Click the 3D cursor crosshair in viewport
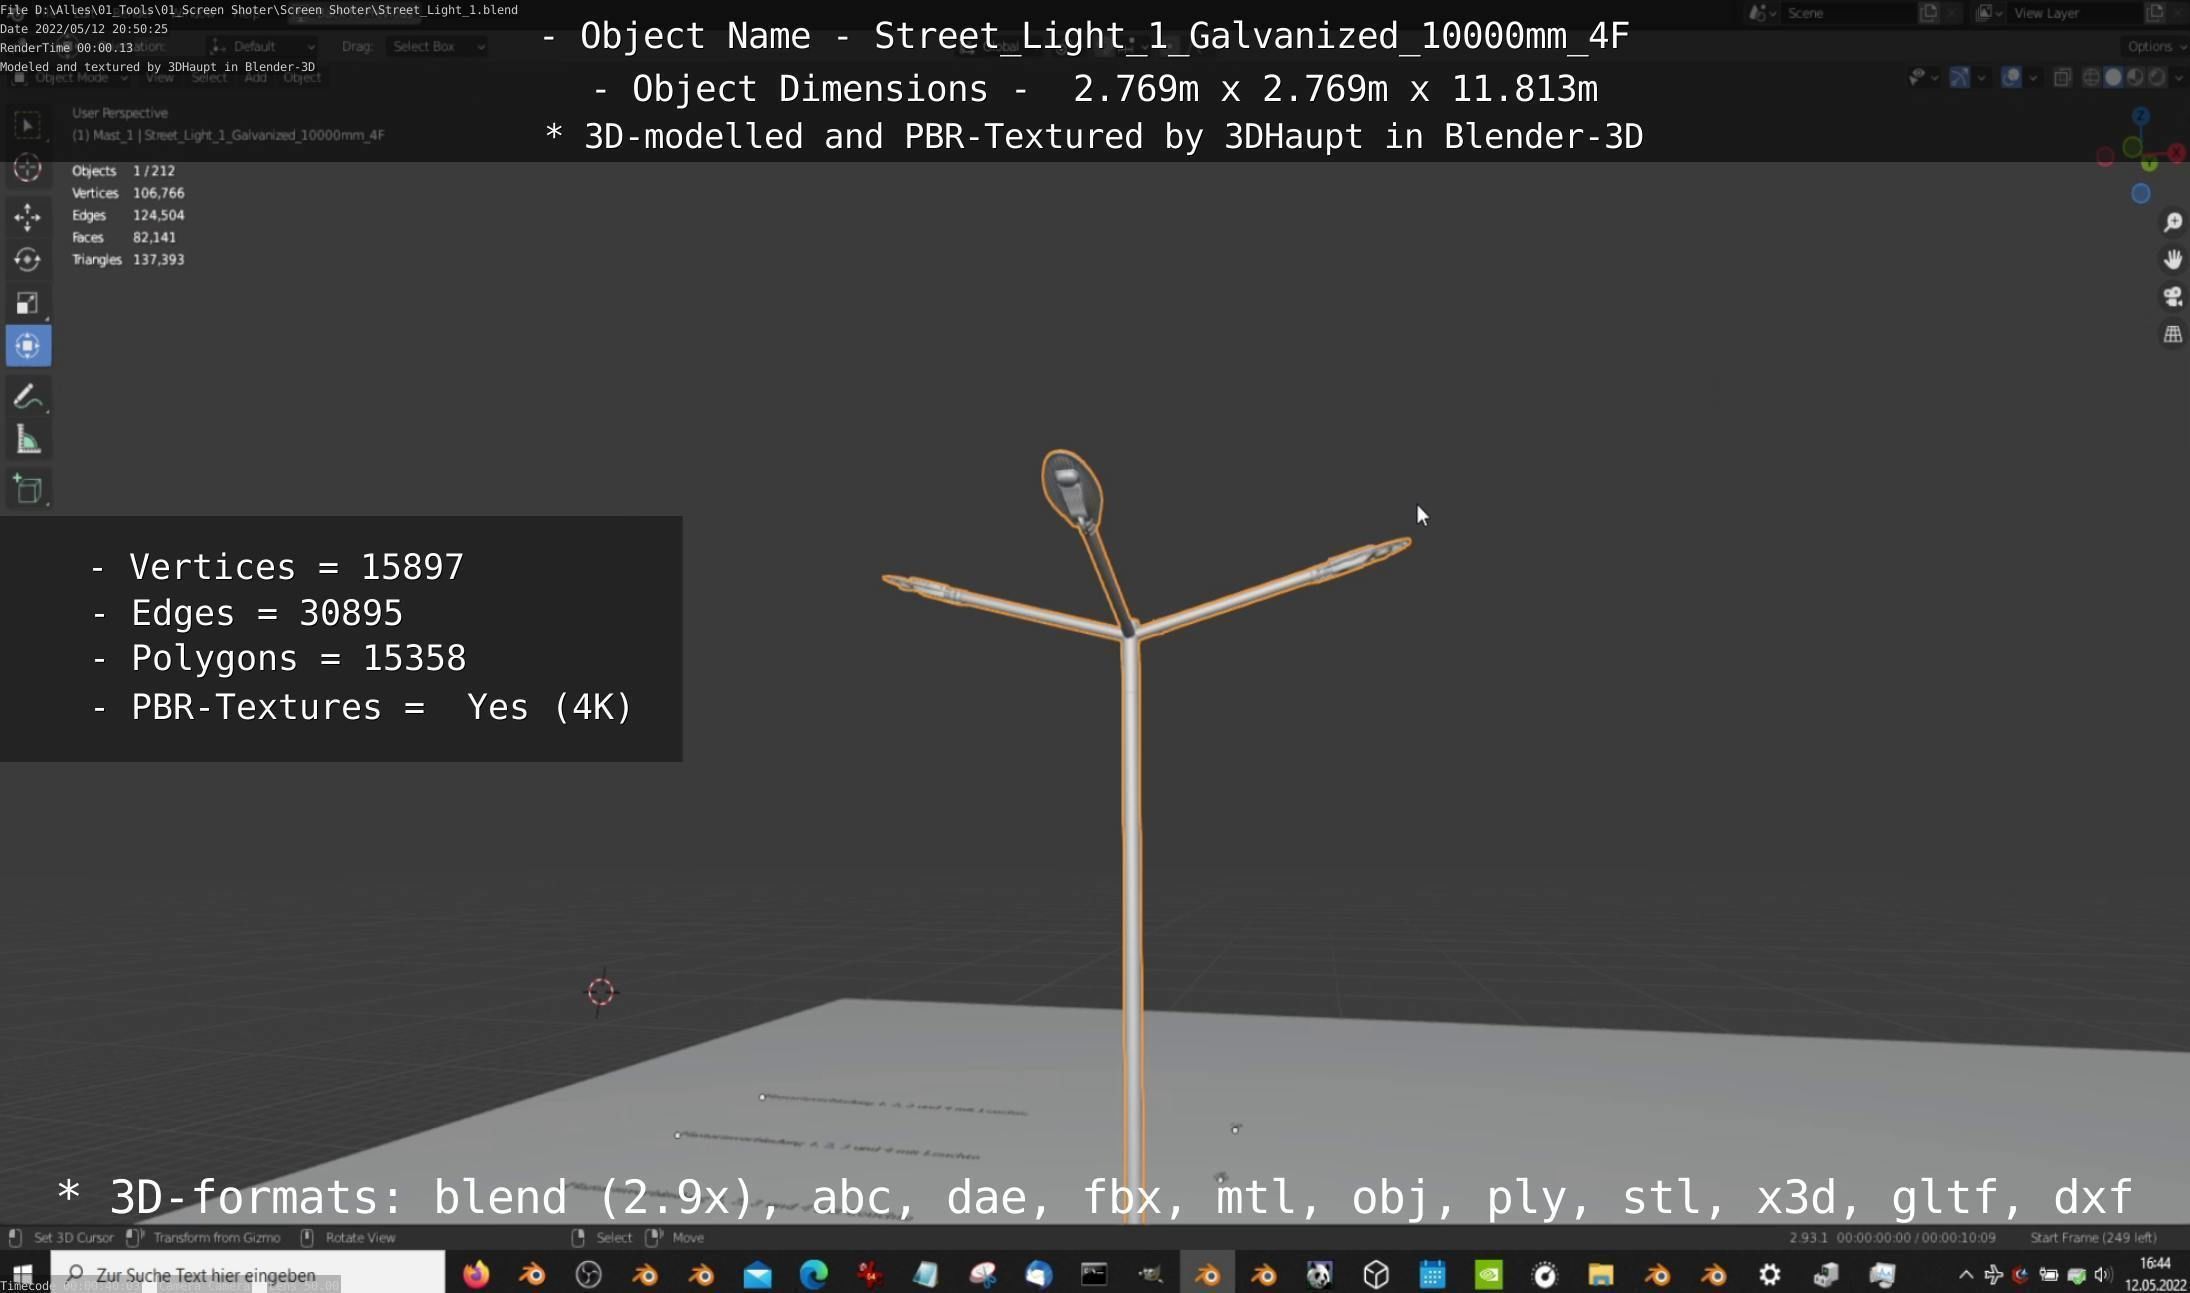The height and width of the screenshot is (1293, 2190). pyautogui.click(x=601, y=992)
